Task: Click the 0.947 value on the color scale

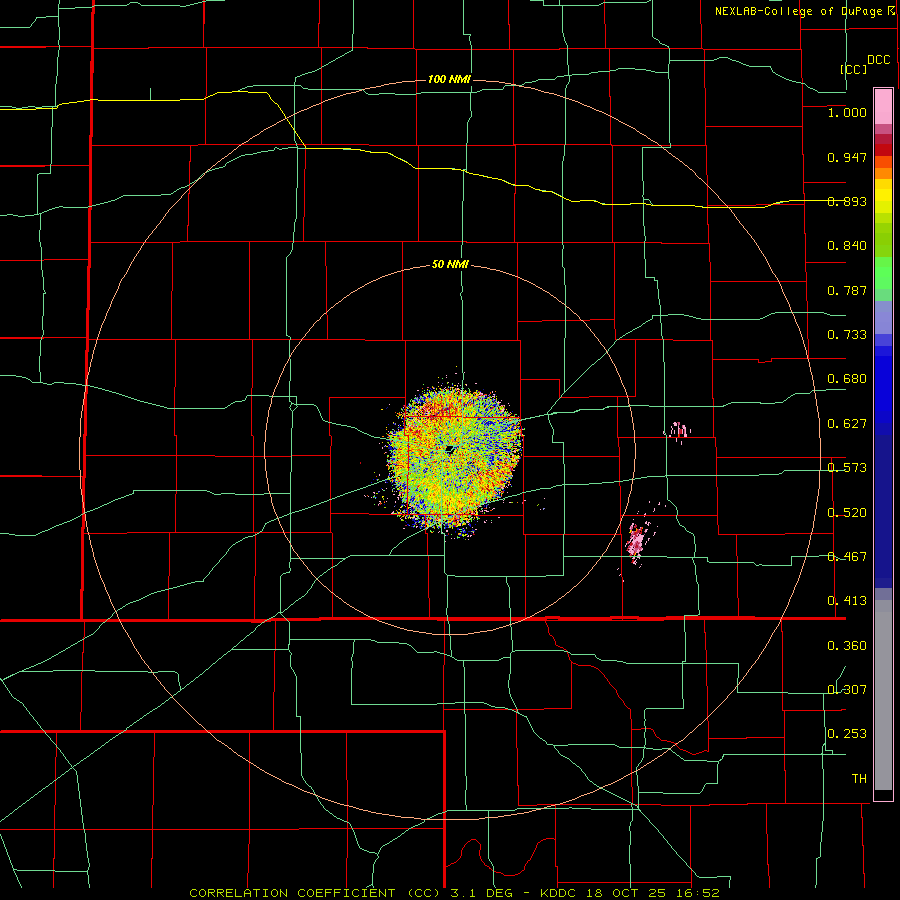Action: [x=847, y=157]
